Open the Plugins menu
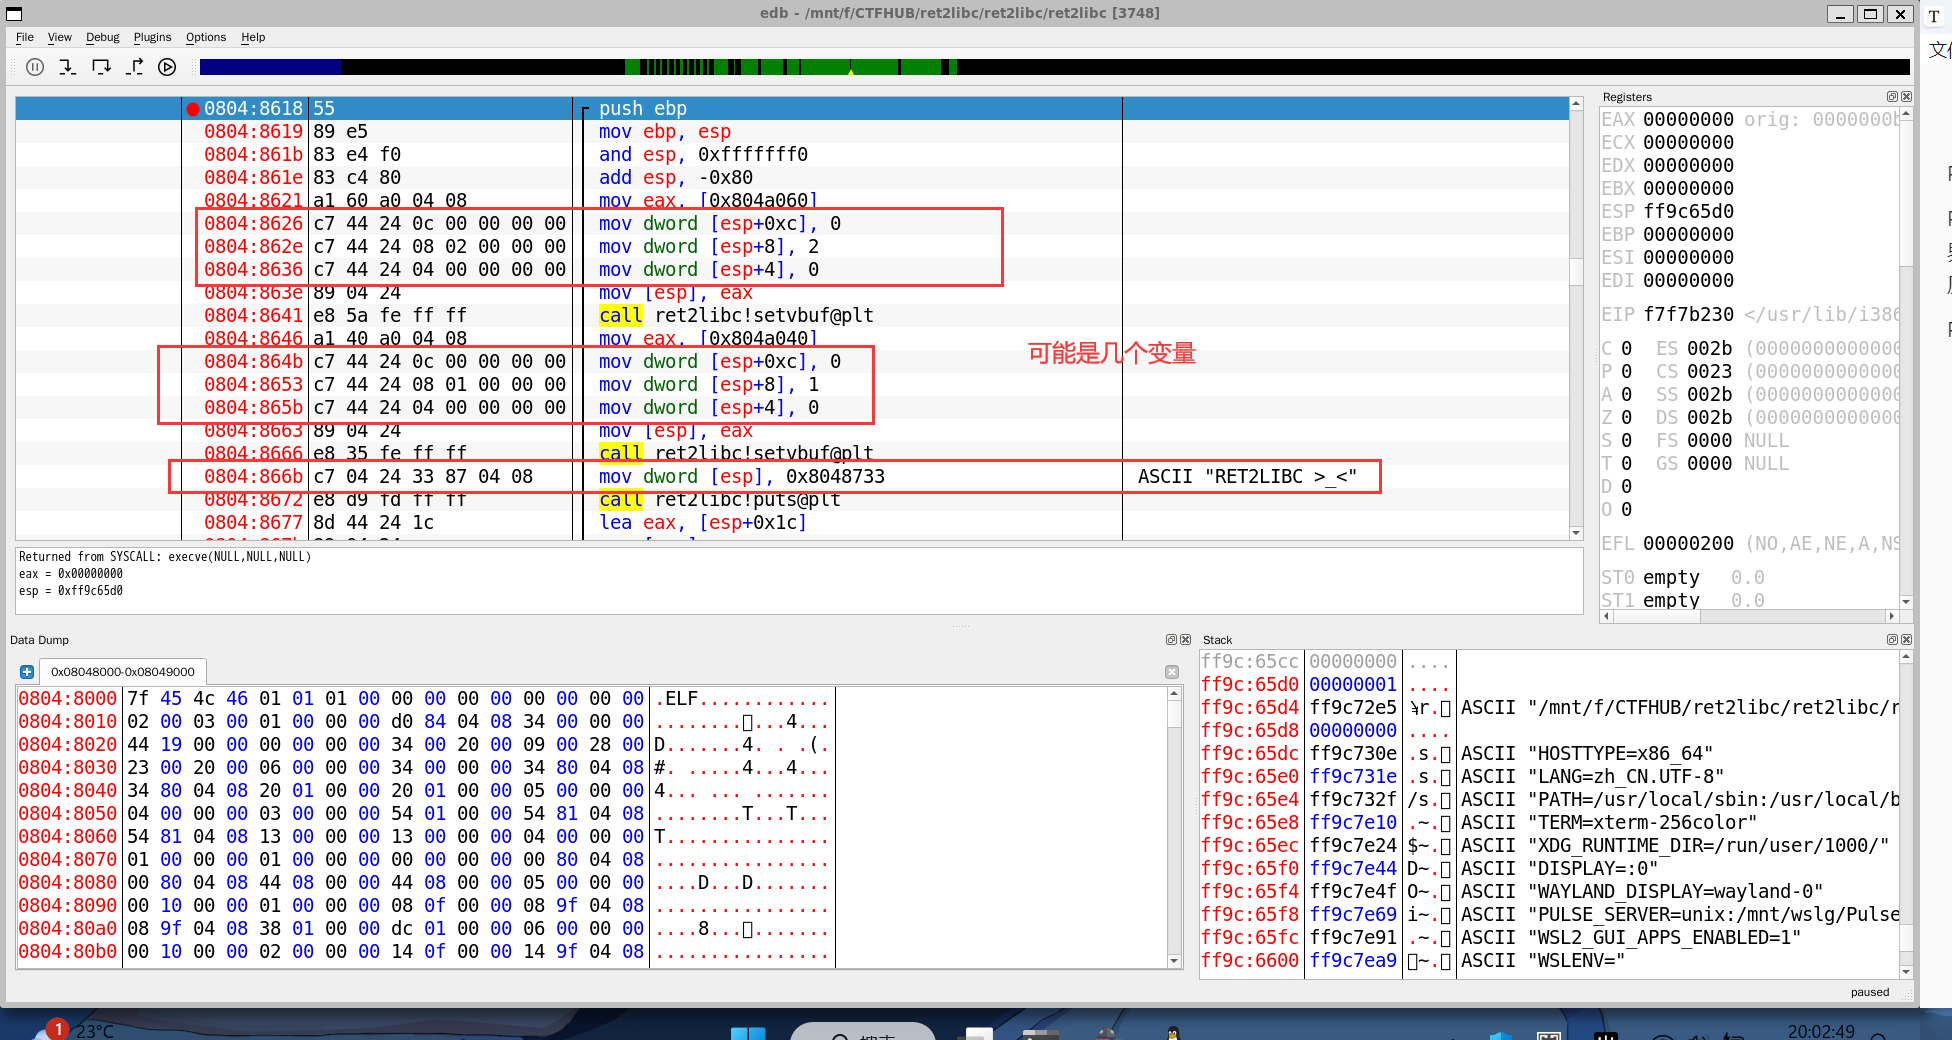Viewport: 1952px width, 1040px height. [153, 37]
